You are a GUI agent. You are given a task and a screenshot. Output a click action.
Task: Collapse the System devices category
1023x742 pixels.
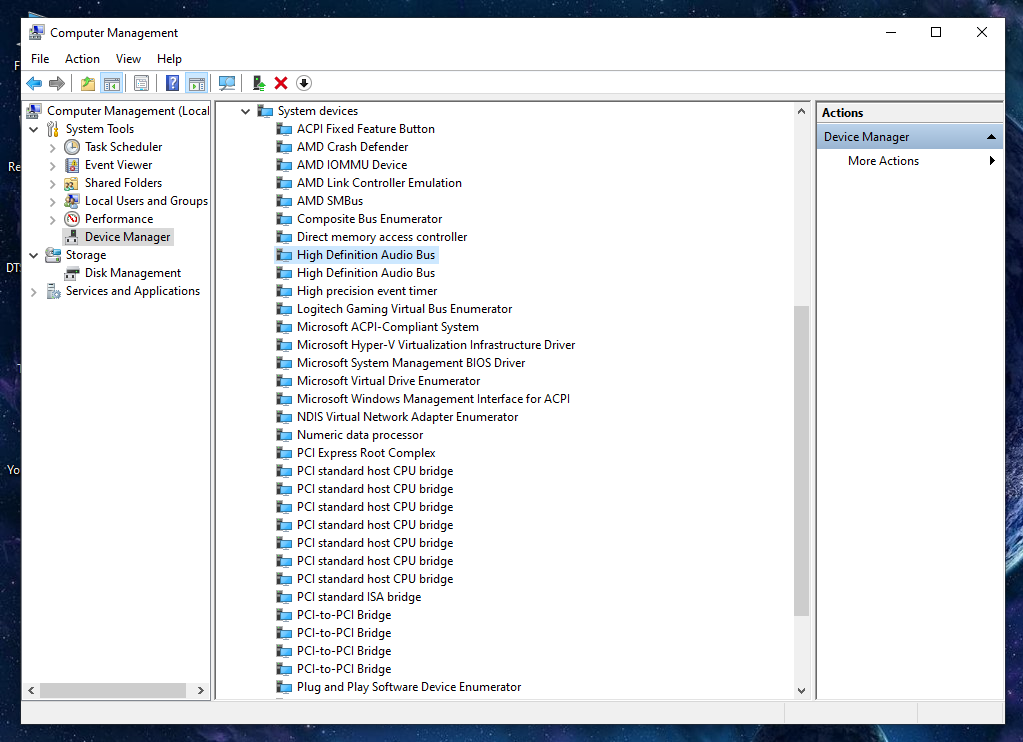pos(245,112)
